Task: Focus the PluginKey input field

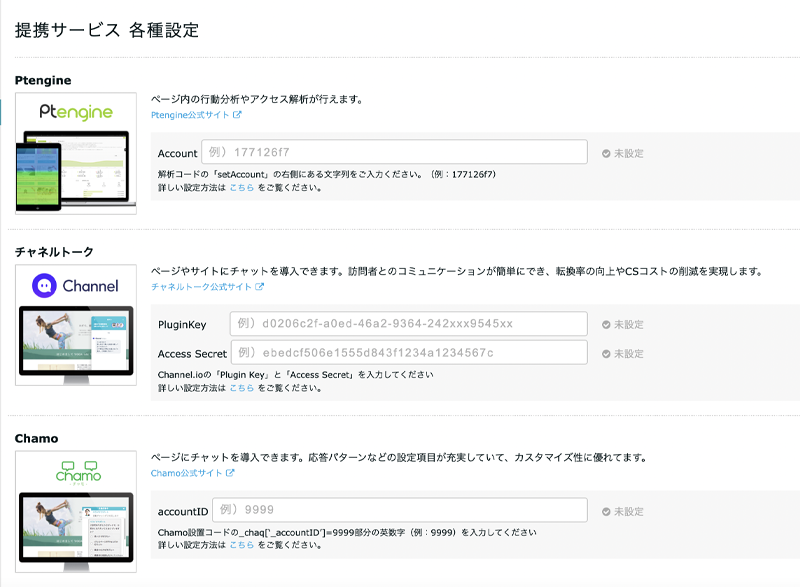Action: (408, 324)
